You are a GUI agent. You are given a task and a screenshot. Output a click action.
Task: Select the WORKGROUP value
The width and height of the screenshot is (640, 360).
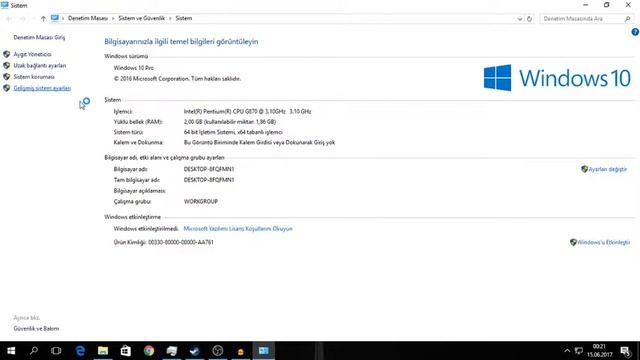(x=201, y=201)
